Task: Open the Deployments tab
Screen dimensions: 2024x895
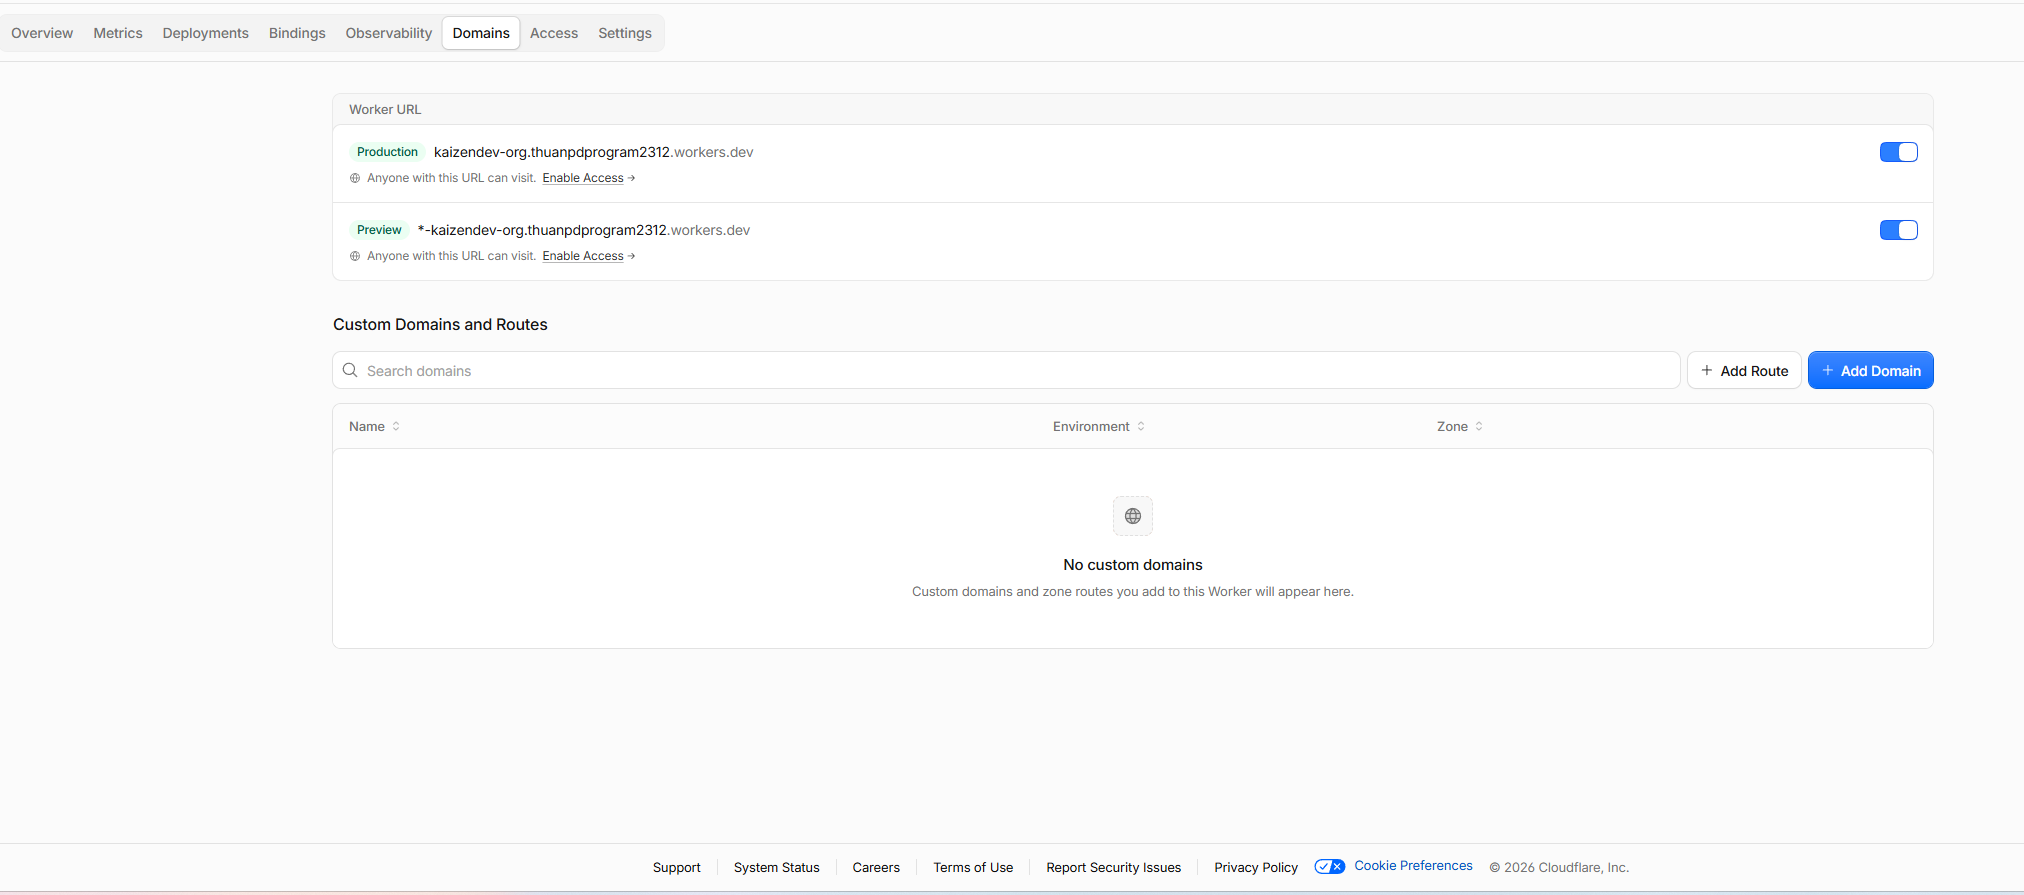Action: pos(205,33)
